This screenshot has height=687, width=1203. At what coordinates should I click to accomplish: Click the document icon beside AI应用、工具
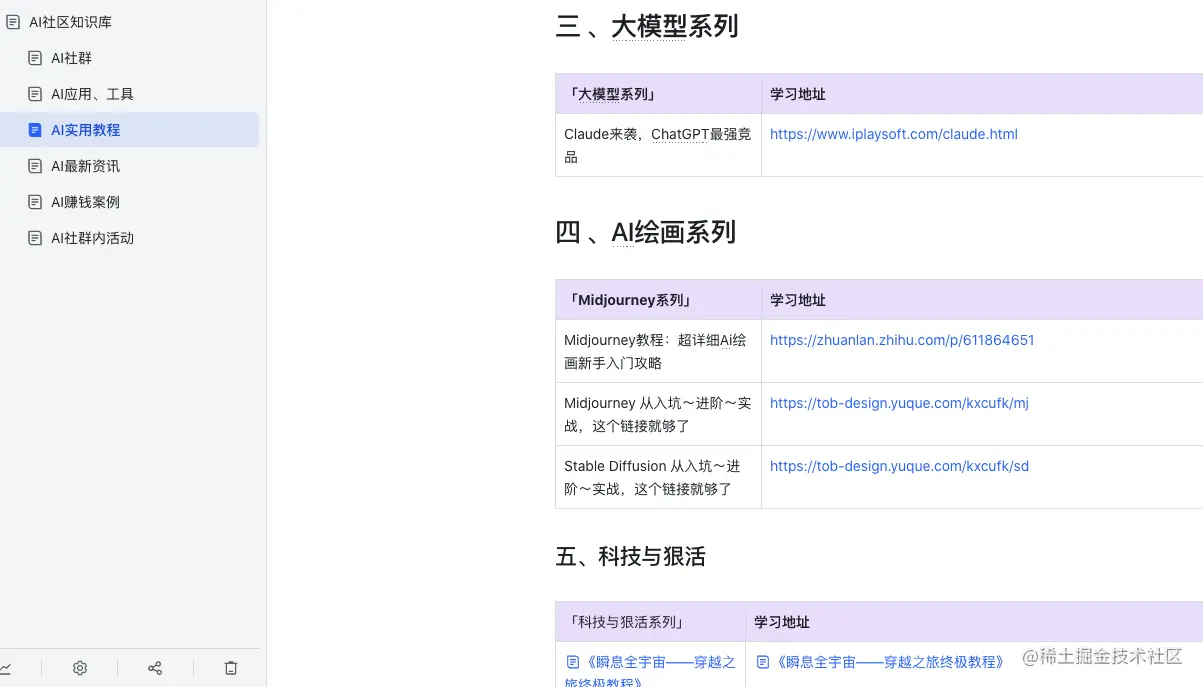(35, 94)
